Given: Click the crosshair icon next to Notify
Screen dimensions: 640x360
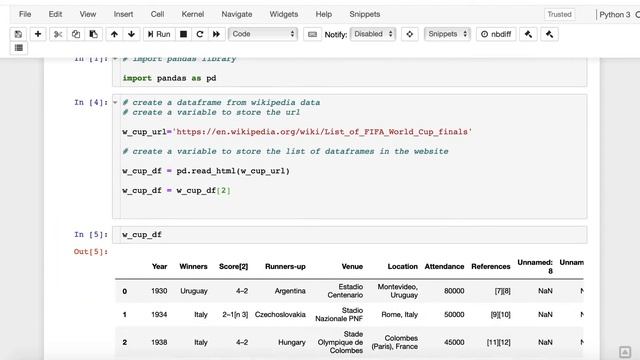Looking at the screenshot, I should [409, 34].
